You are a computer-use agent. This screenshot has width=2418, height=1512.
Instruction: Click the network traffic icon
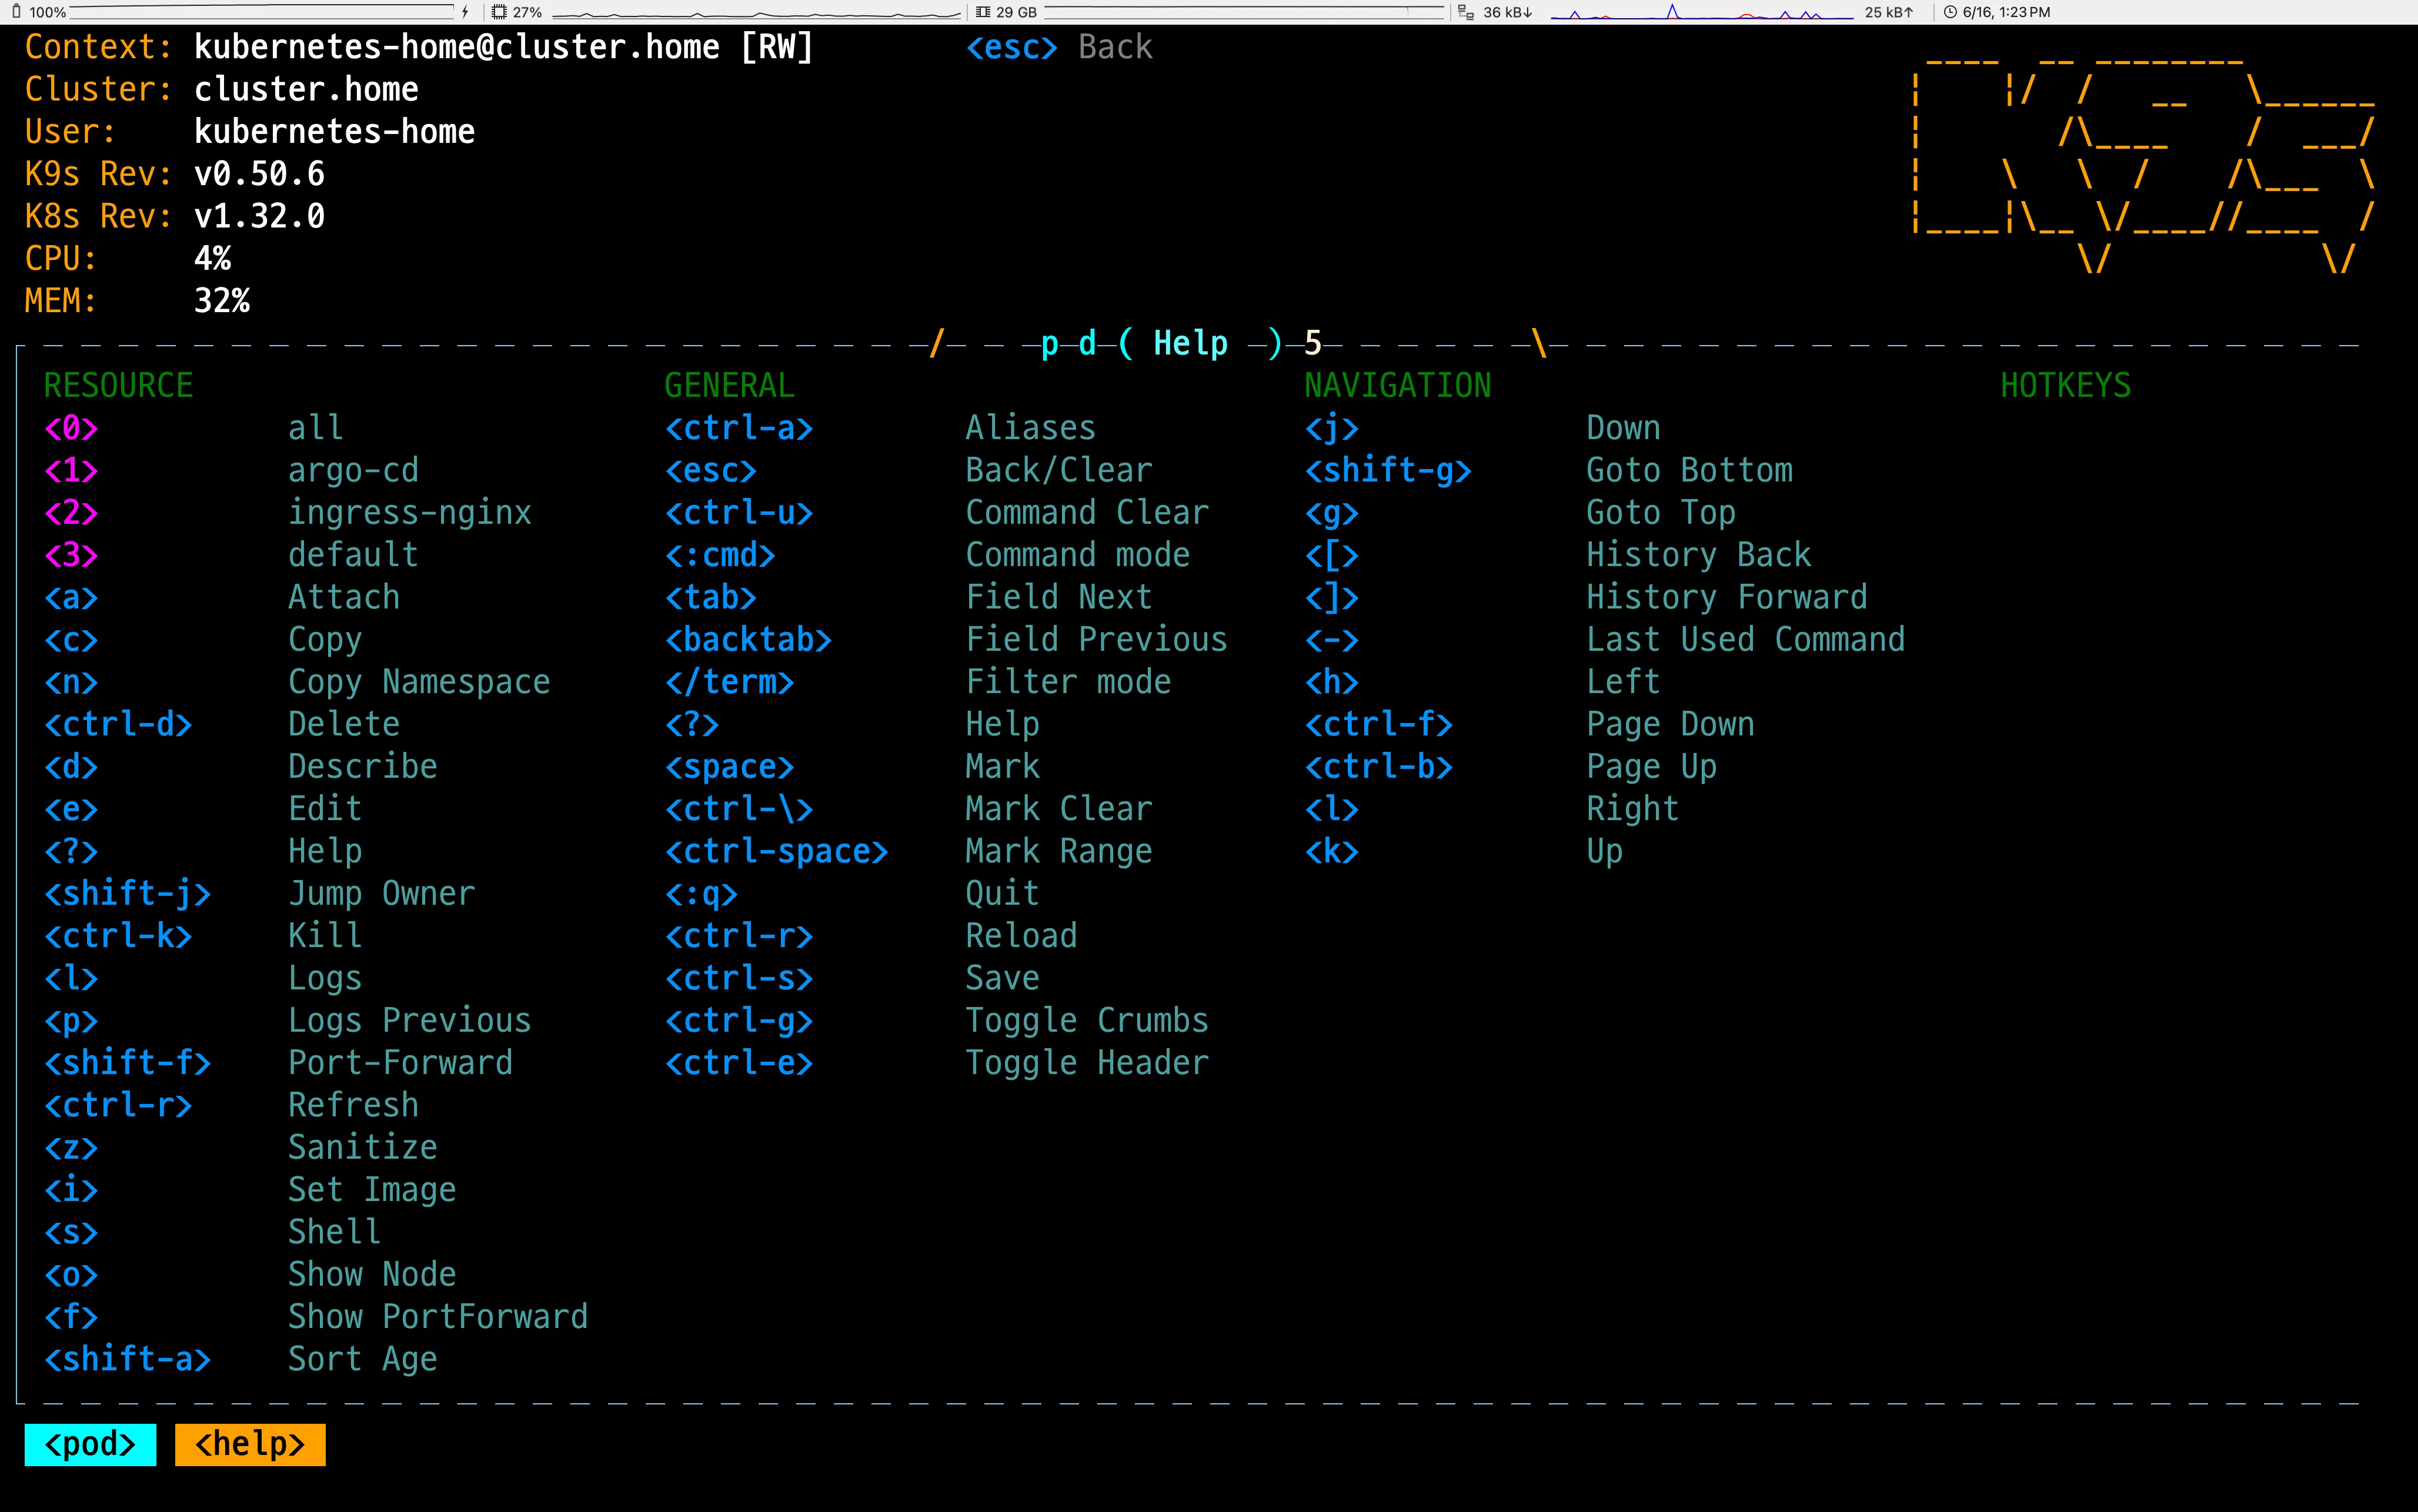point(1465,12)
